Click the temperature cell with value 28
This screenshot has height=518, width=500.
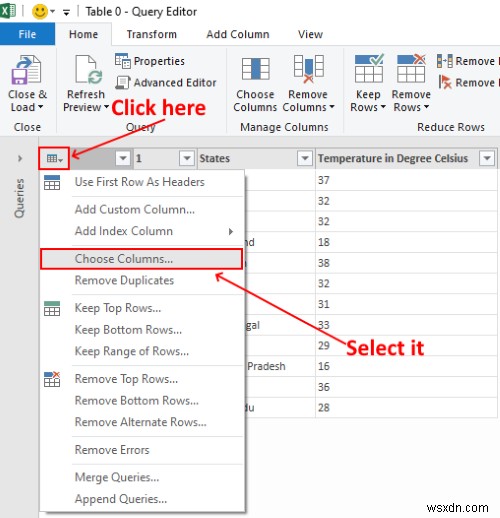(406, 408)
